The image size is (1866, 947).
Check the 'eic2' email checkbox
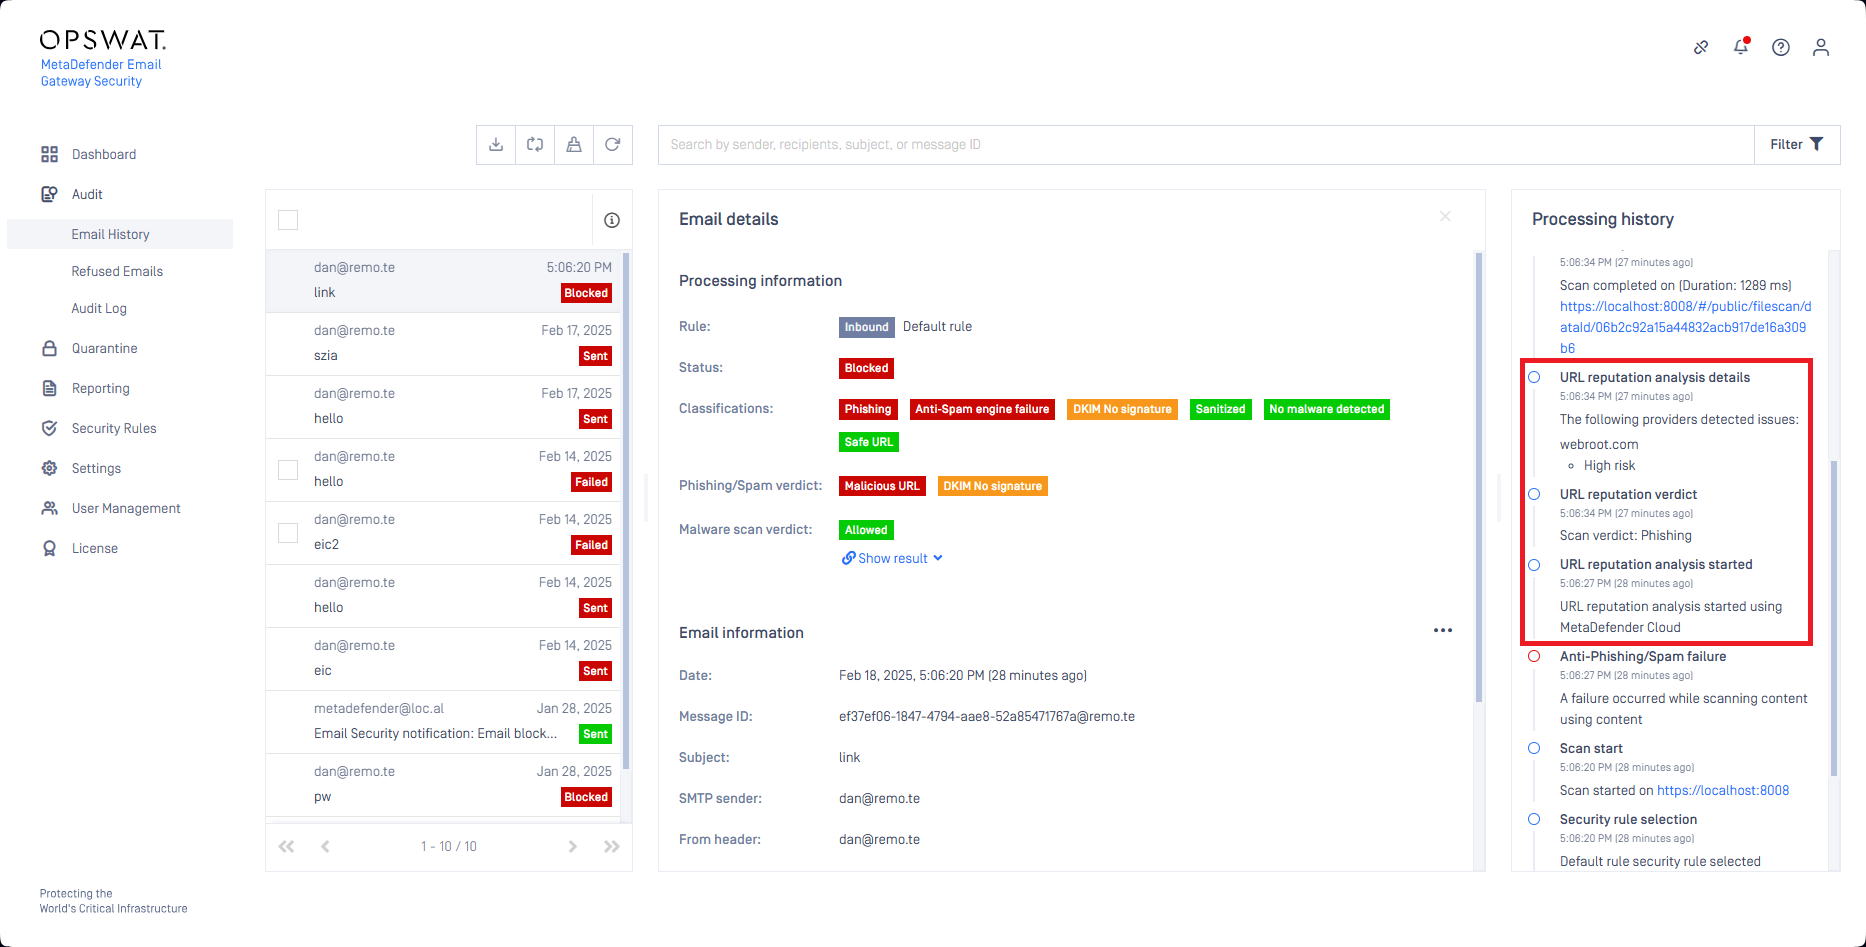[x=288, y=533]
